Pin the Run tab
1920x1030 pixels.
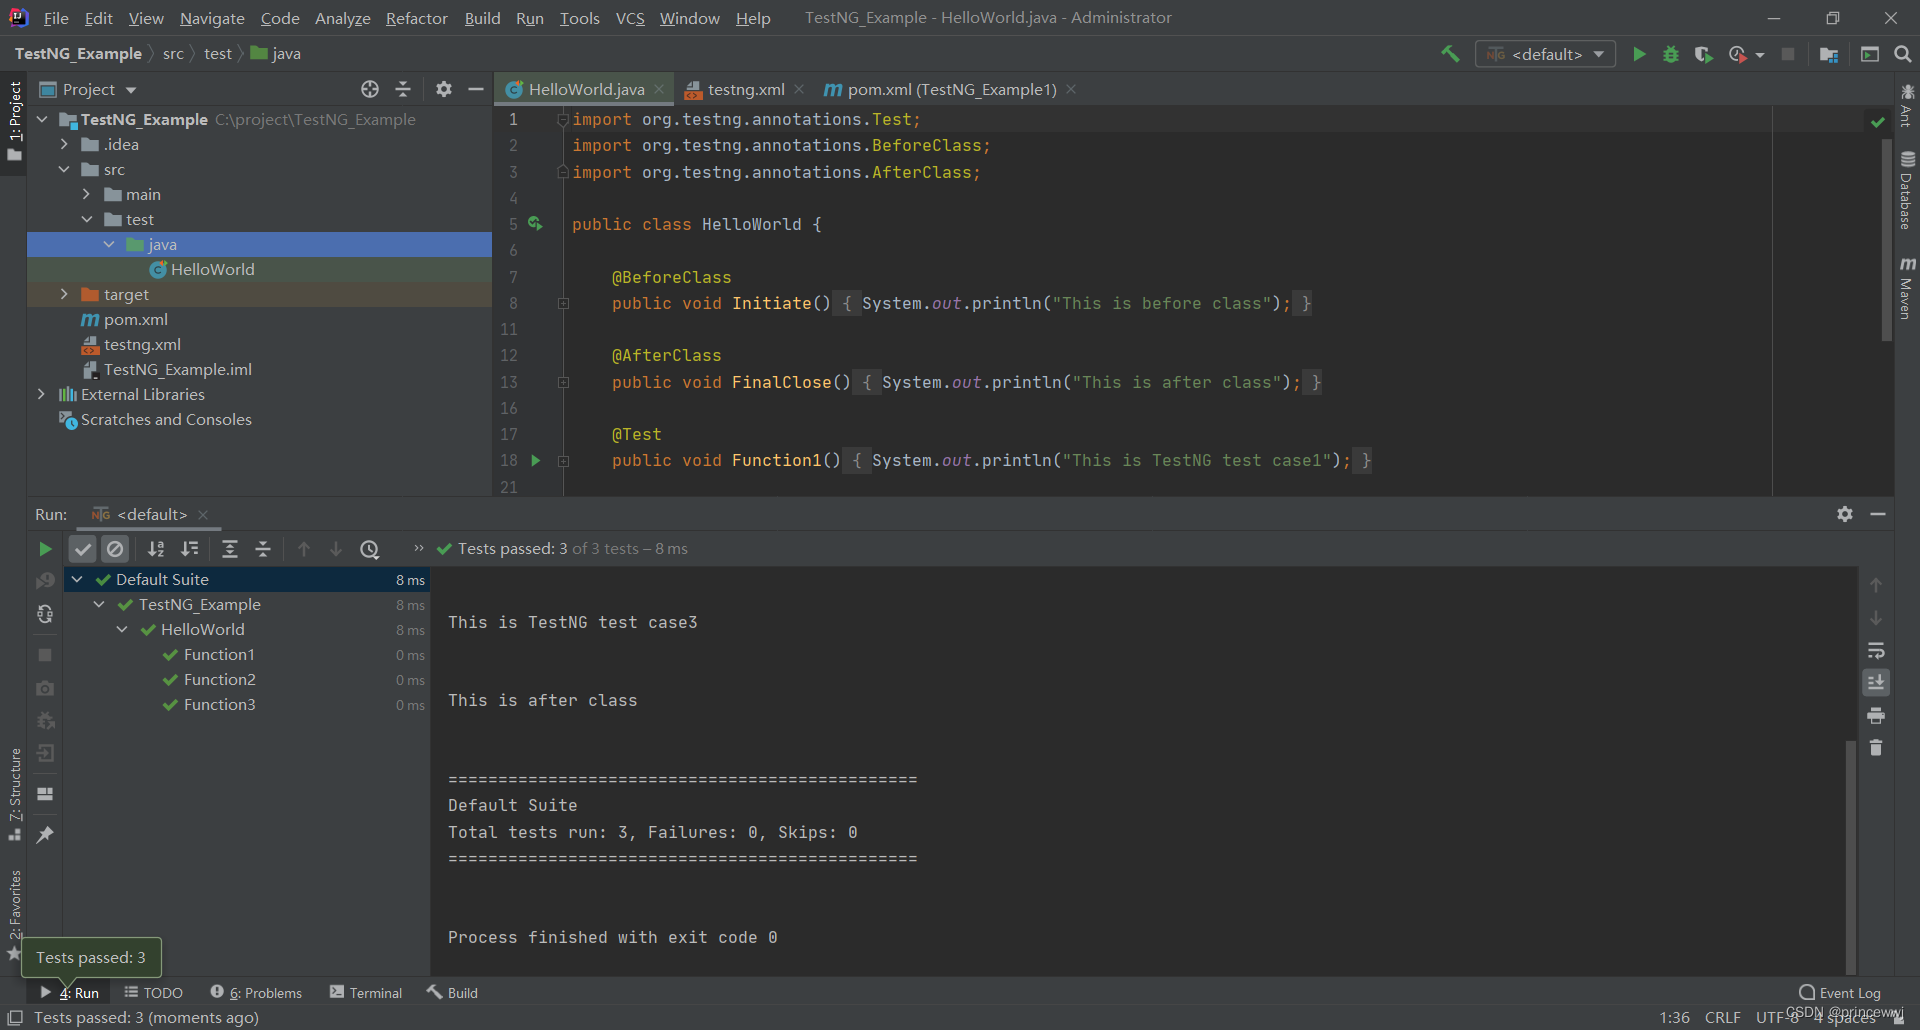(45, 834)
